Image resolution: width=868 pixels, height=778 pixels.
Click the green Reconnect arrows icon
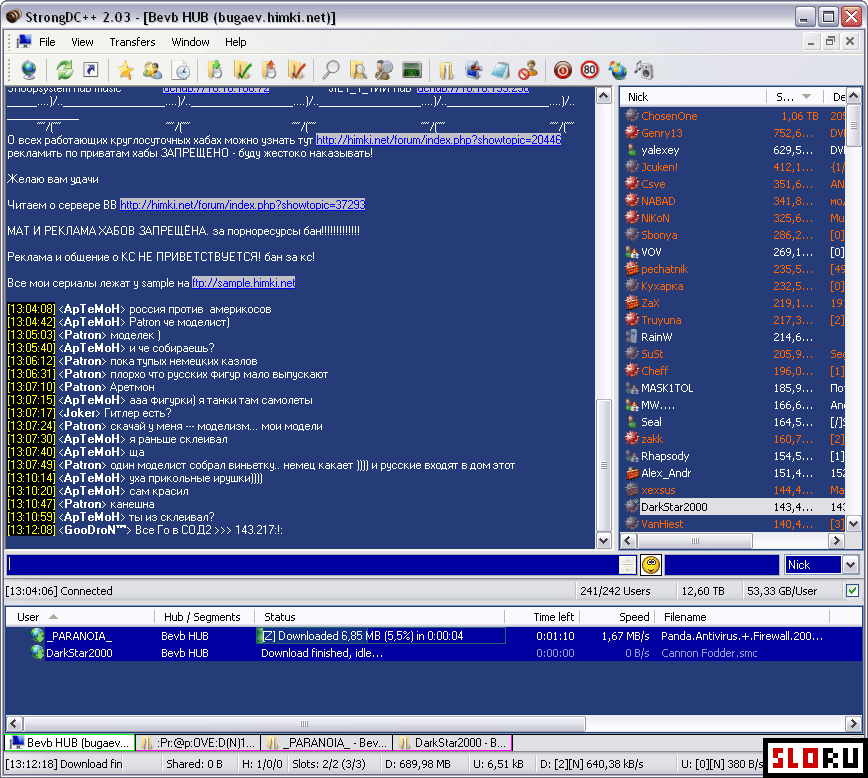tap(65, 70)
